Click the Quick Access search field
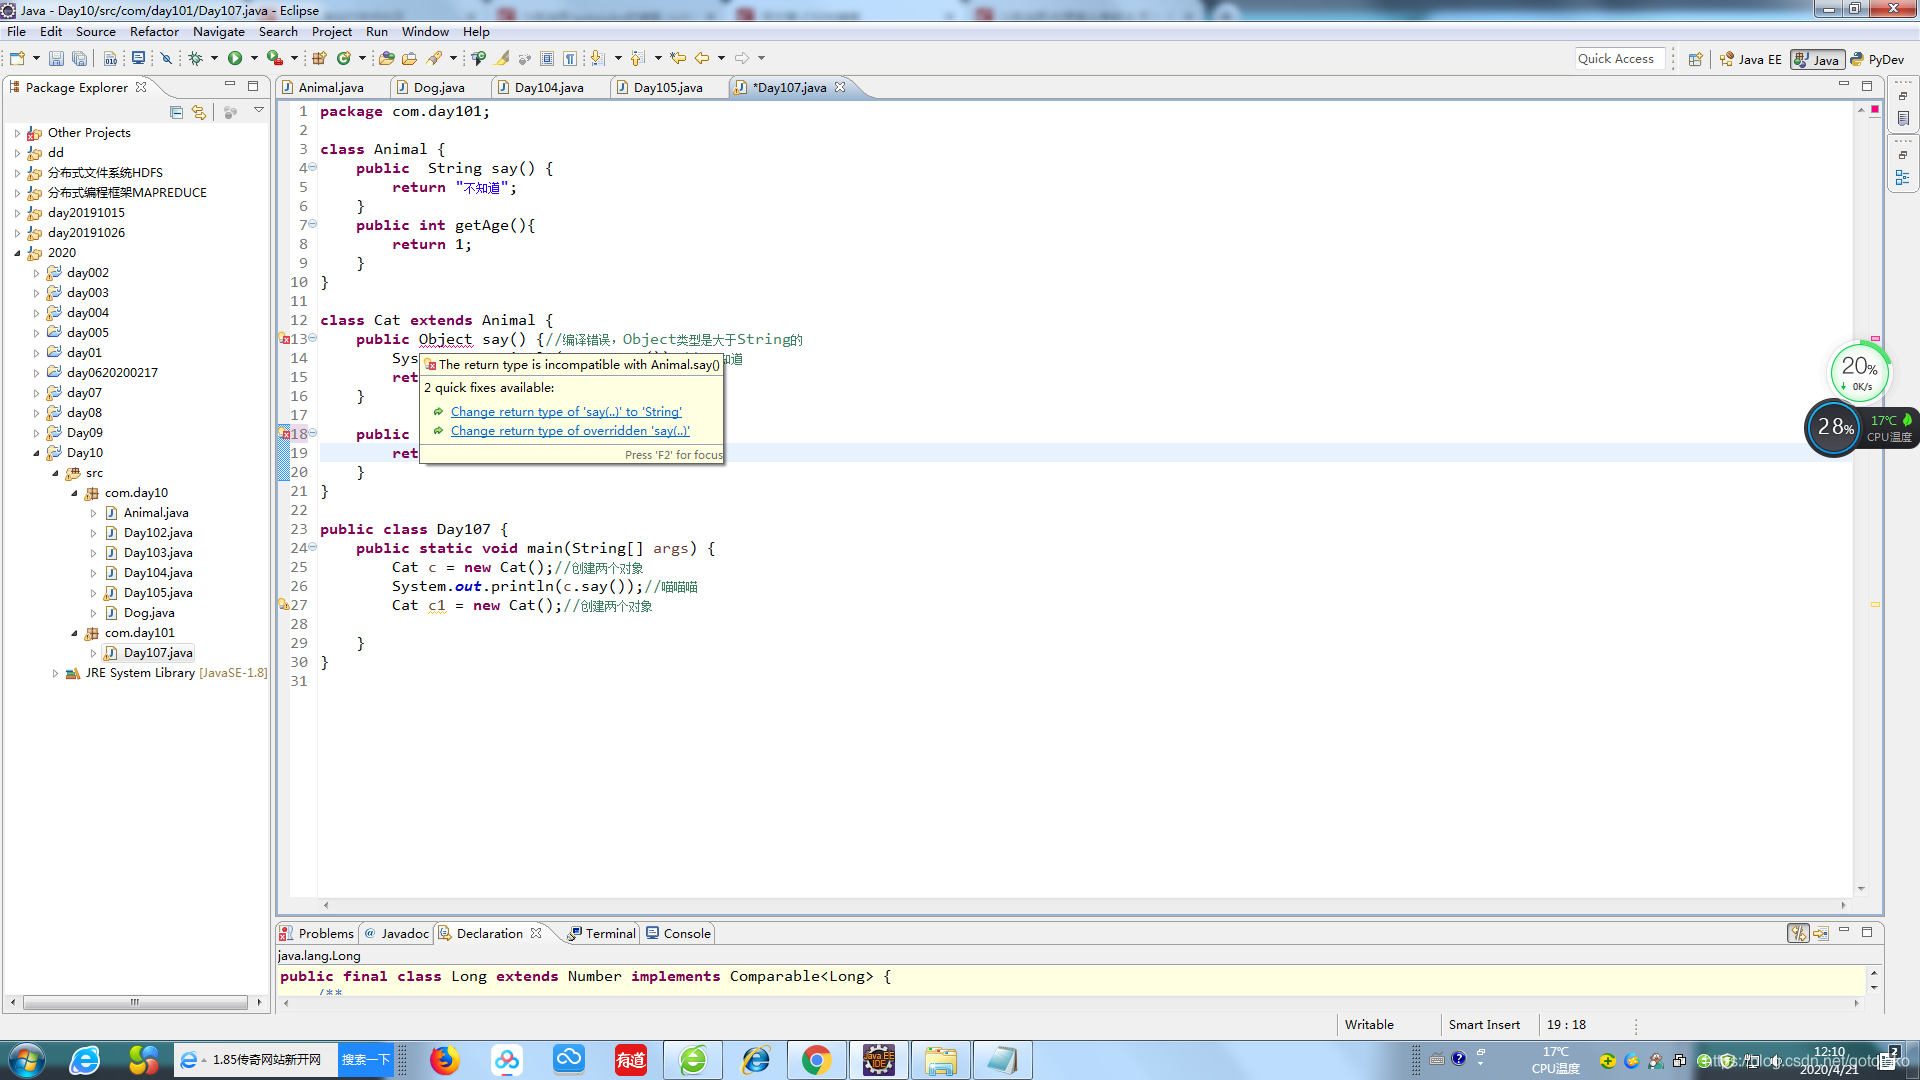Screen dimensions: 1920x1080 (x=1620, y=59)
